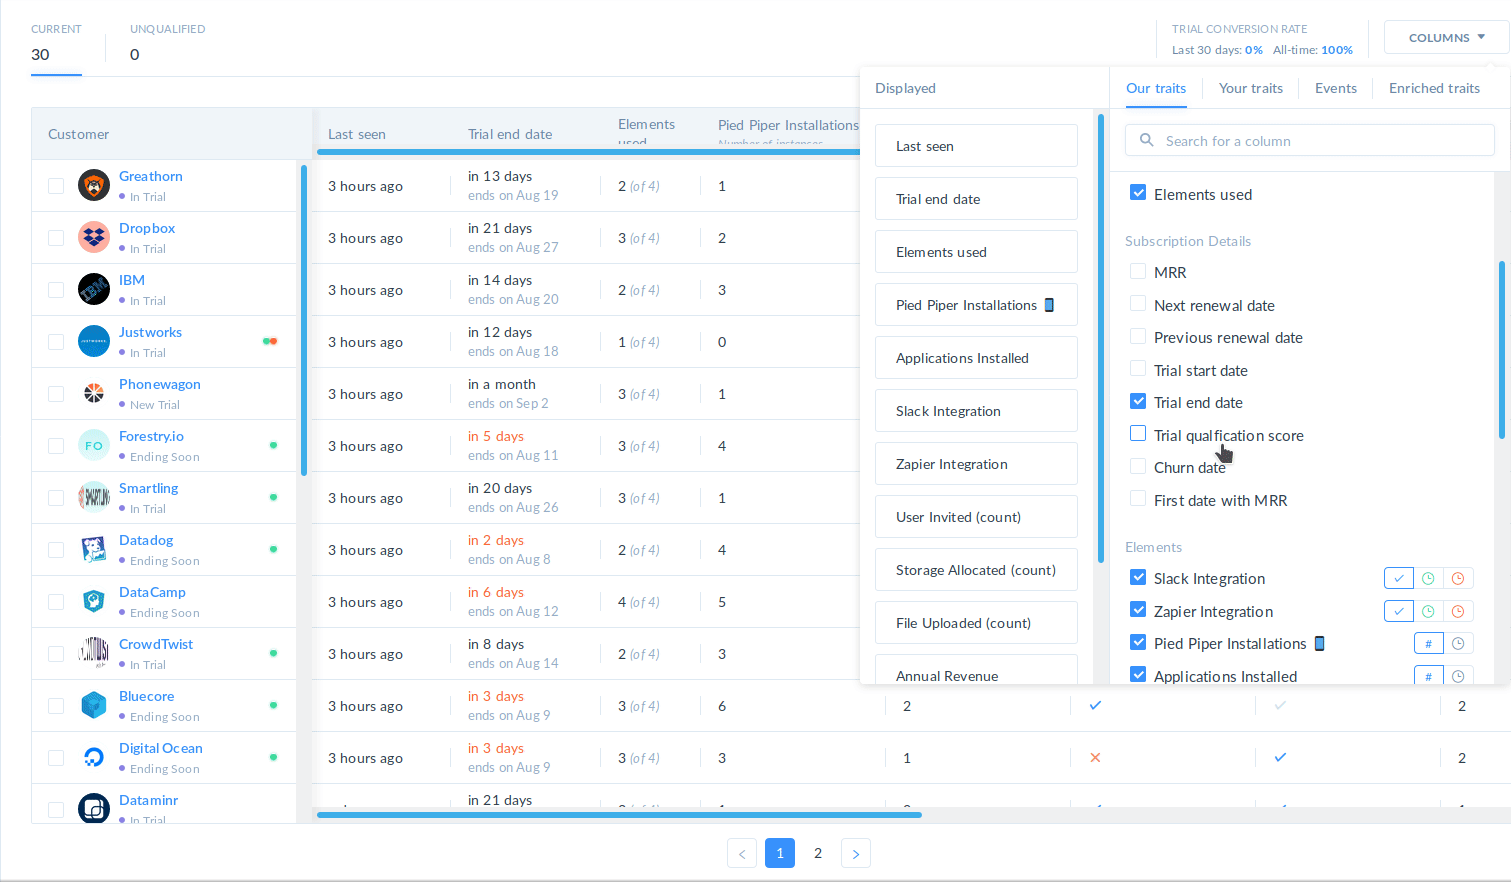The height and width of the screenshot is (882, 1511).
Task: Check the Trial qualification score column
Action: point(1138,434)
